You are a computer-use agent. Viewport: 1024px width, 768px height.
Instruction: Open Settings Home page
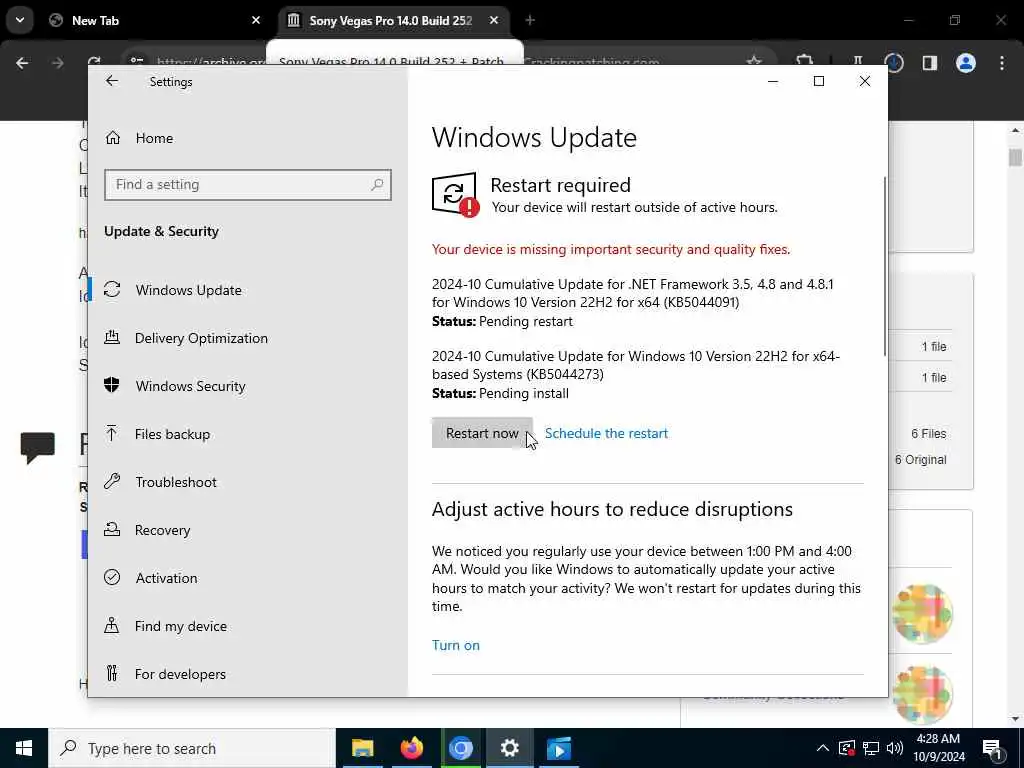[154, 138]
